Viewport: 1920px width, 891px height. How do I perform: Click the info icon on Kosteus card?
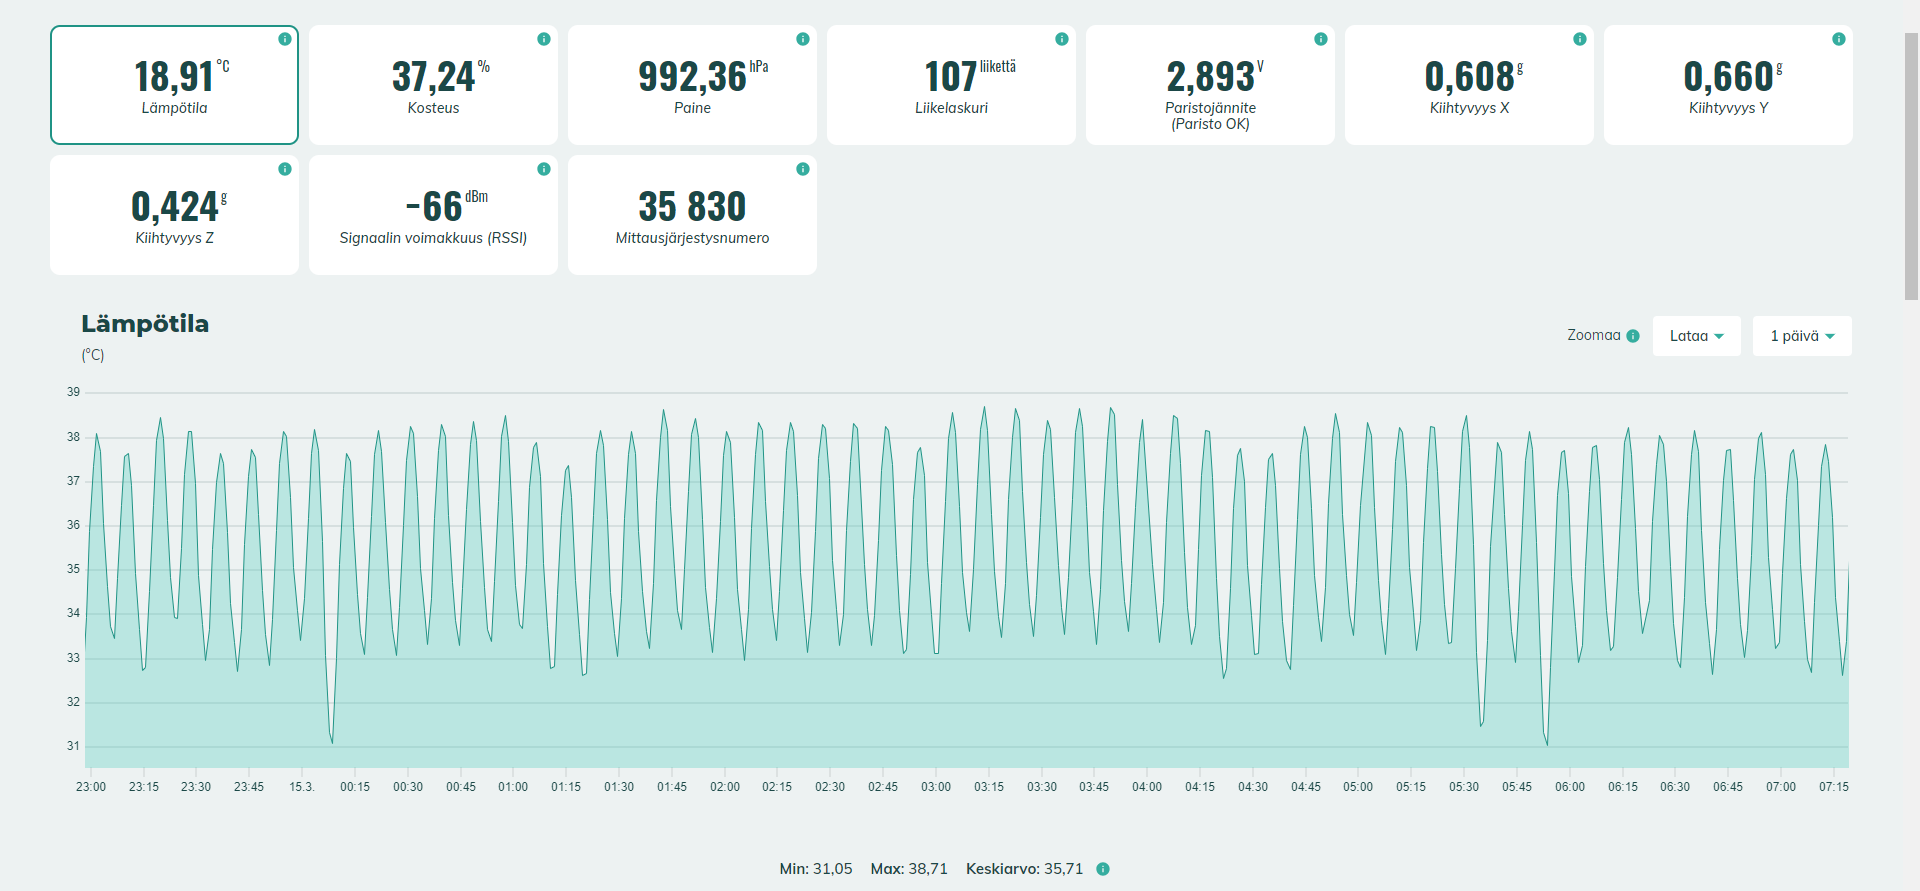point(544,39)
